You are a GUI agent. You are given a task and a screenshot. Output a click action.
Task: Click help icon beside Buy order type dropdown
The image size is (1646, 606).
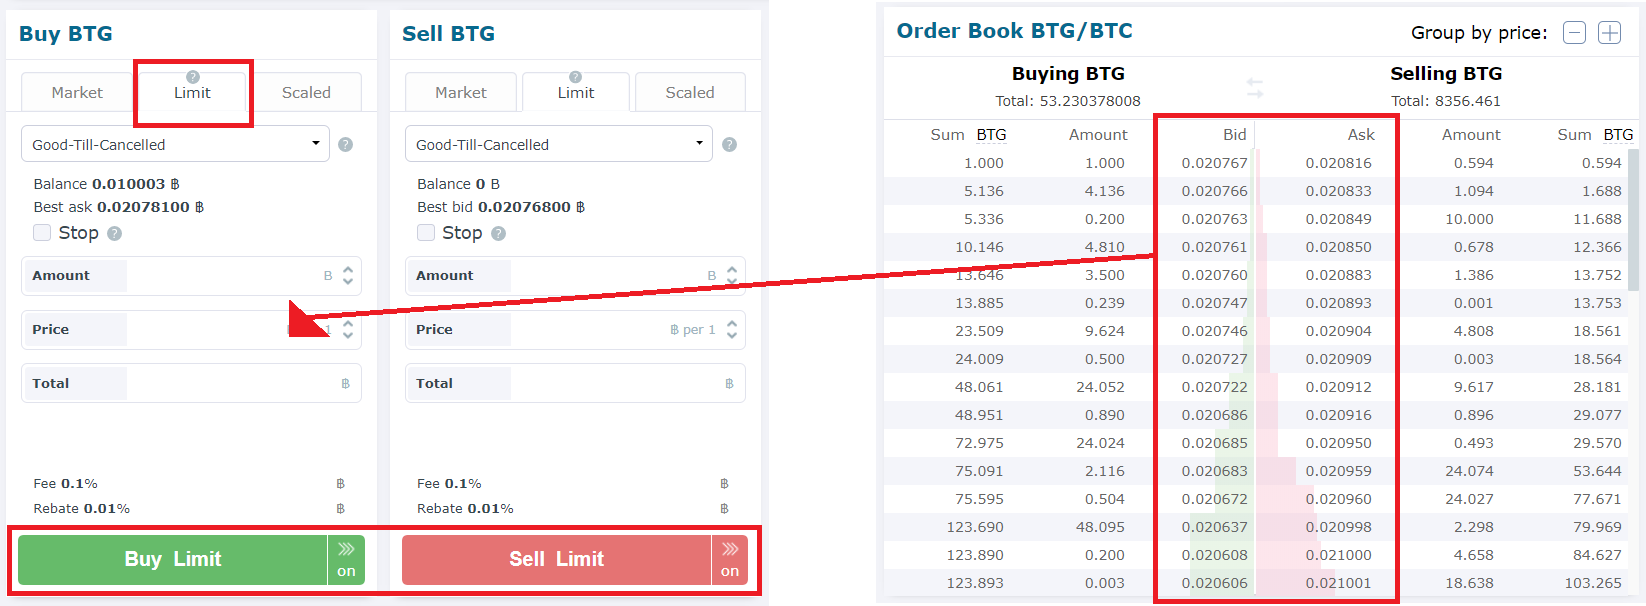345,145
